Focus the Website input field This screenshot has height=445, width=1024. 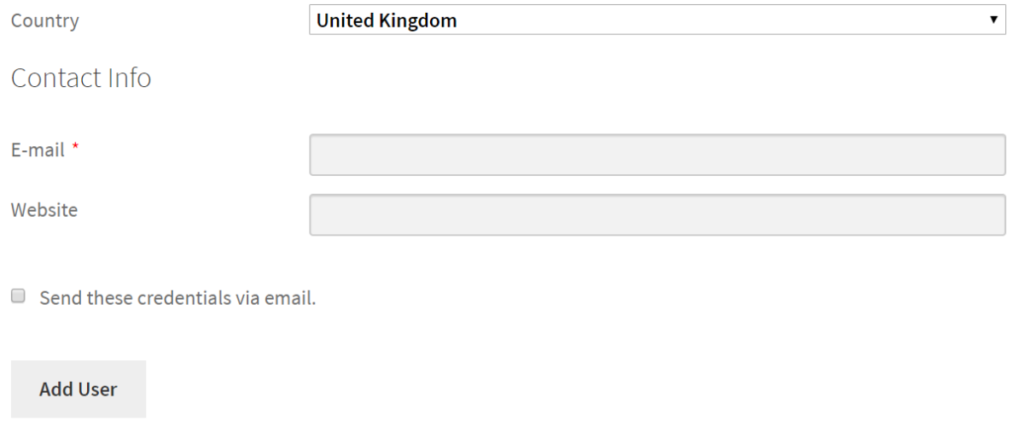[657, 214]
